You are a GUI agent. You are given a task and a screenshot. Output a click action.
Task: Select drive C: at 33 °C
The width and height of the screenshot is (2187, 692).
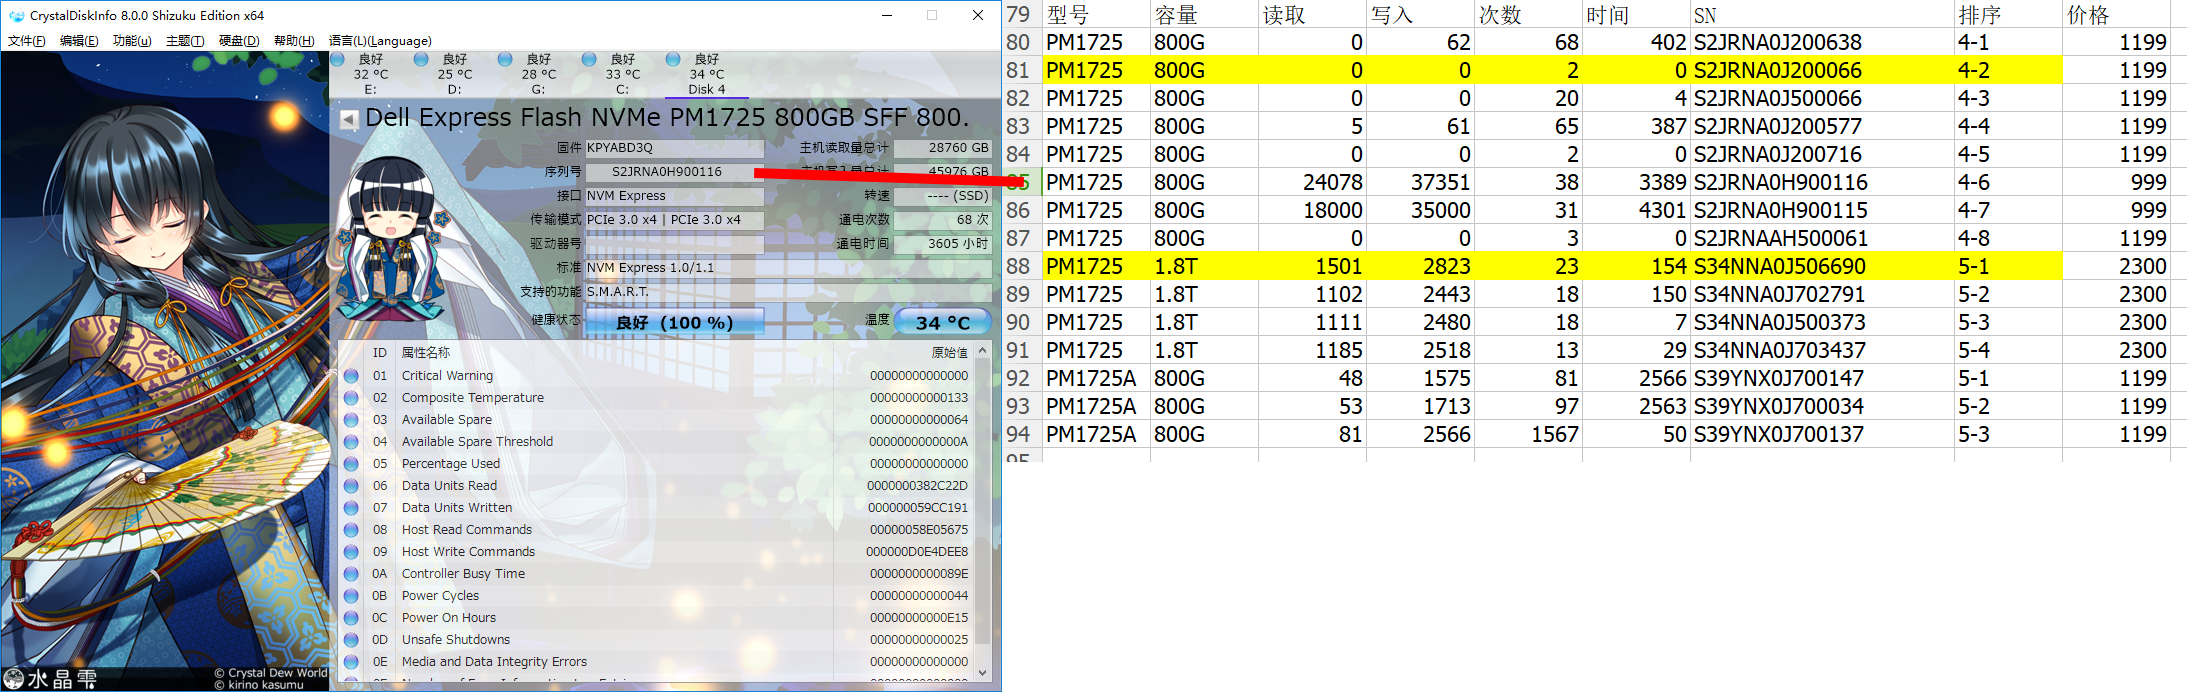click(622, 75)
